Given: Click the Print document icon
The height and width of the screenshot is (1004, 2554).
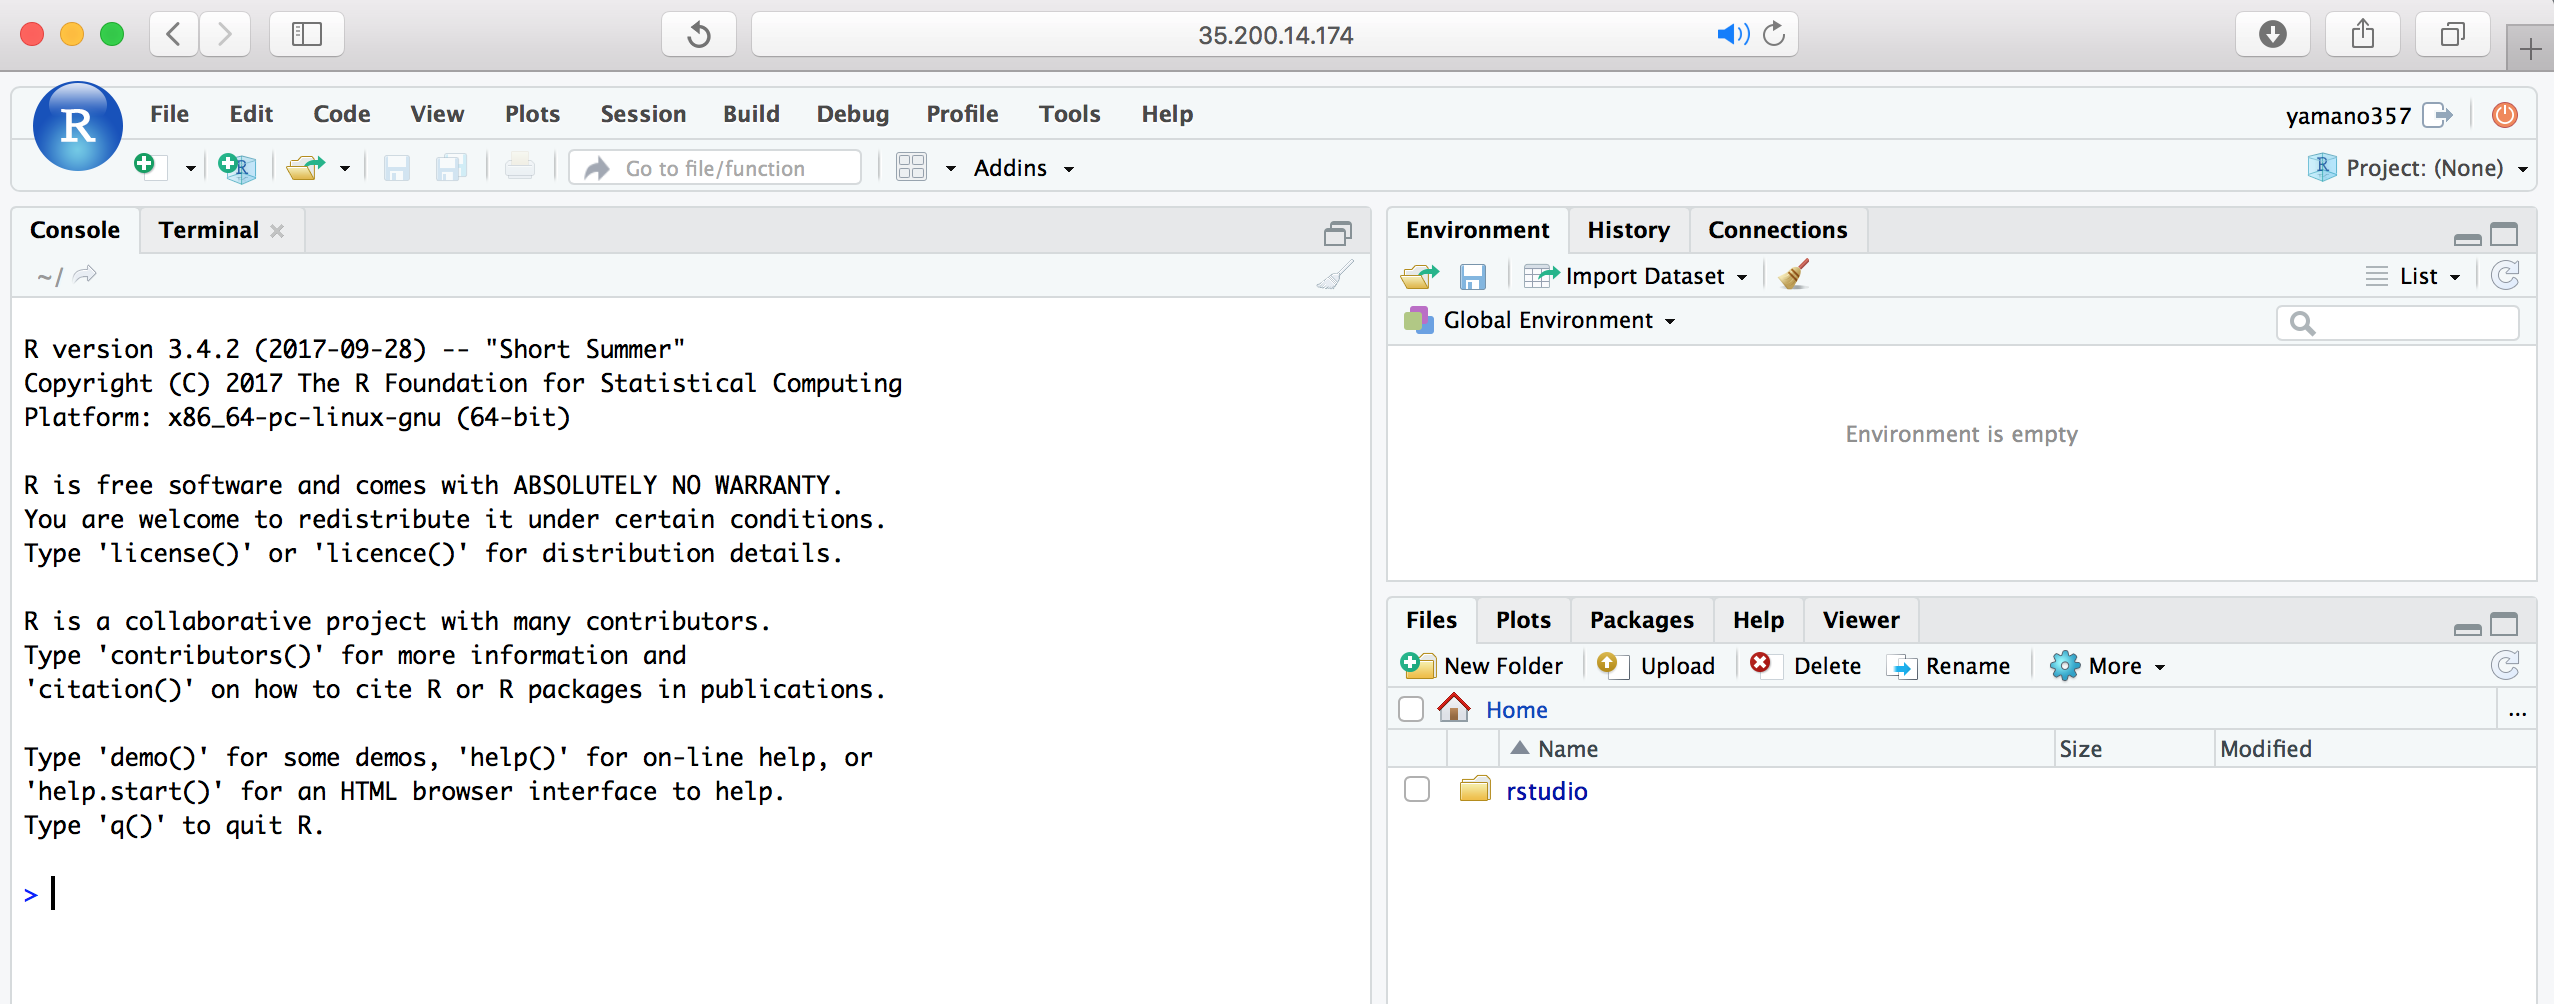Looking at the screenshot, I should pos(520,167).
